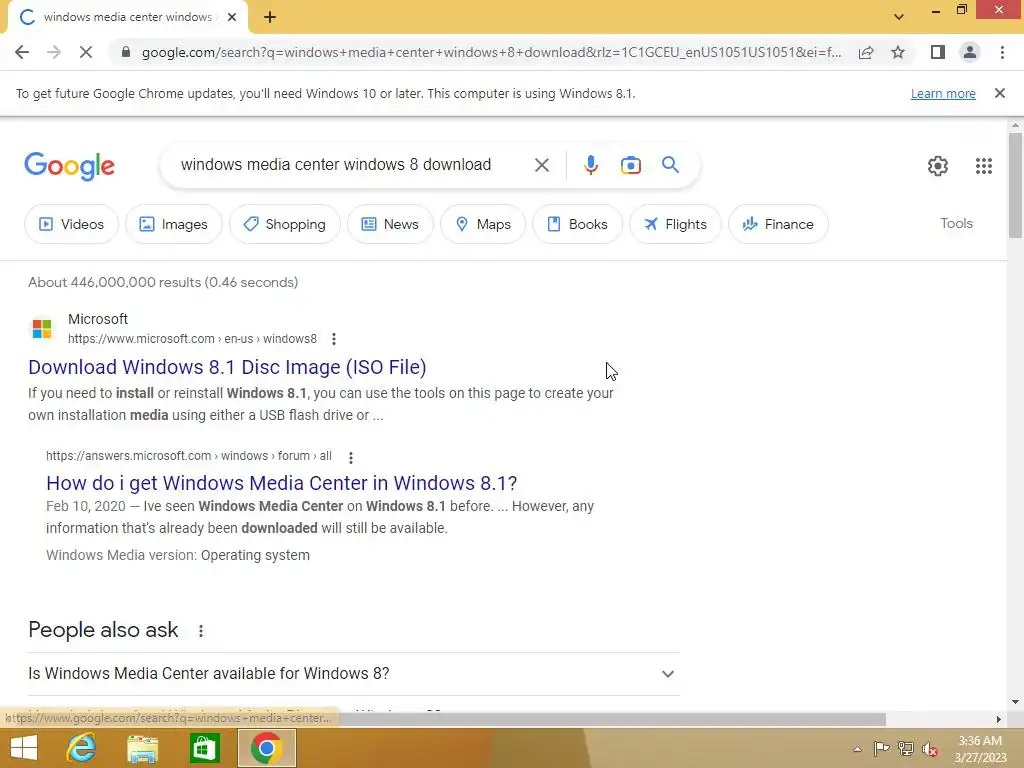Click the horizontal scrollbar right arrow
The image size is (1024, 768).
click(x=999, y=719)
